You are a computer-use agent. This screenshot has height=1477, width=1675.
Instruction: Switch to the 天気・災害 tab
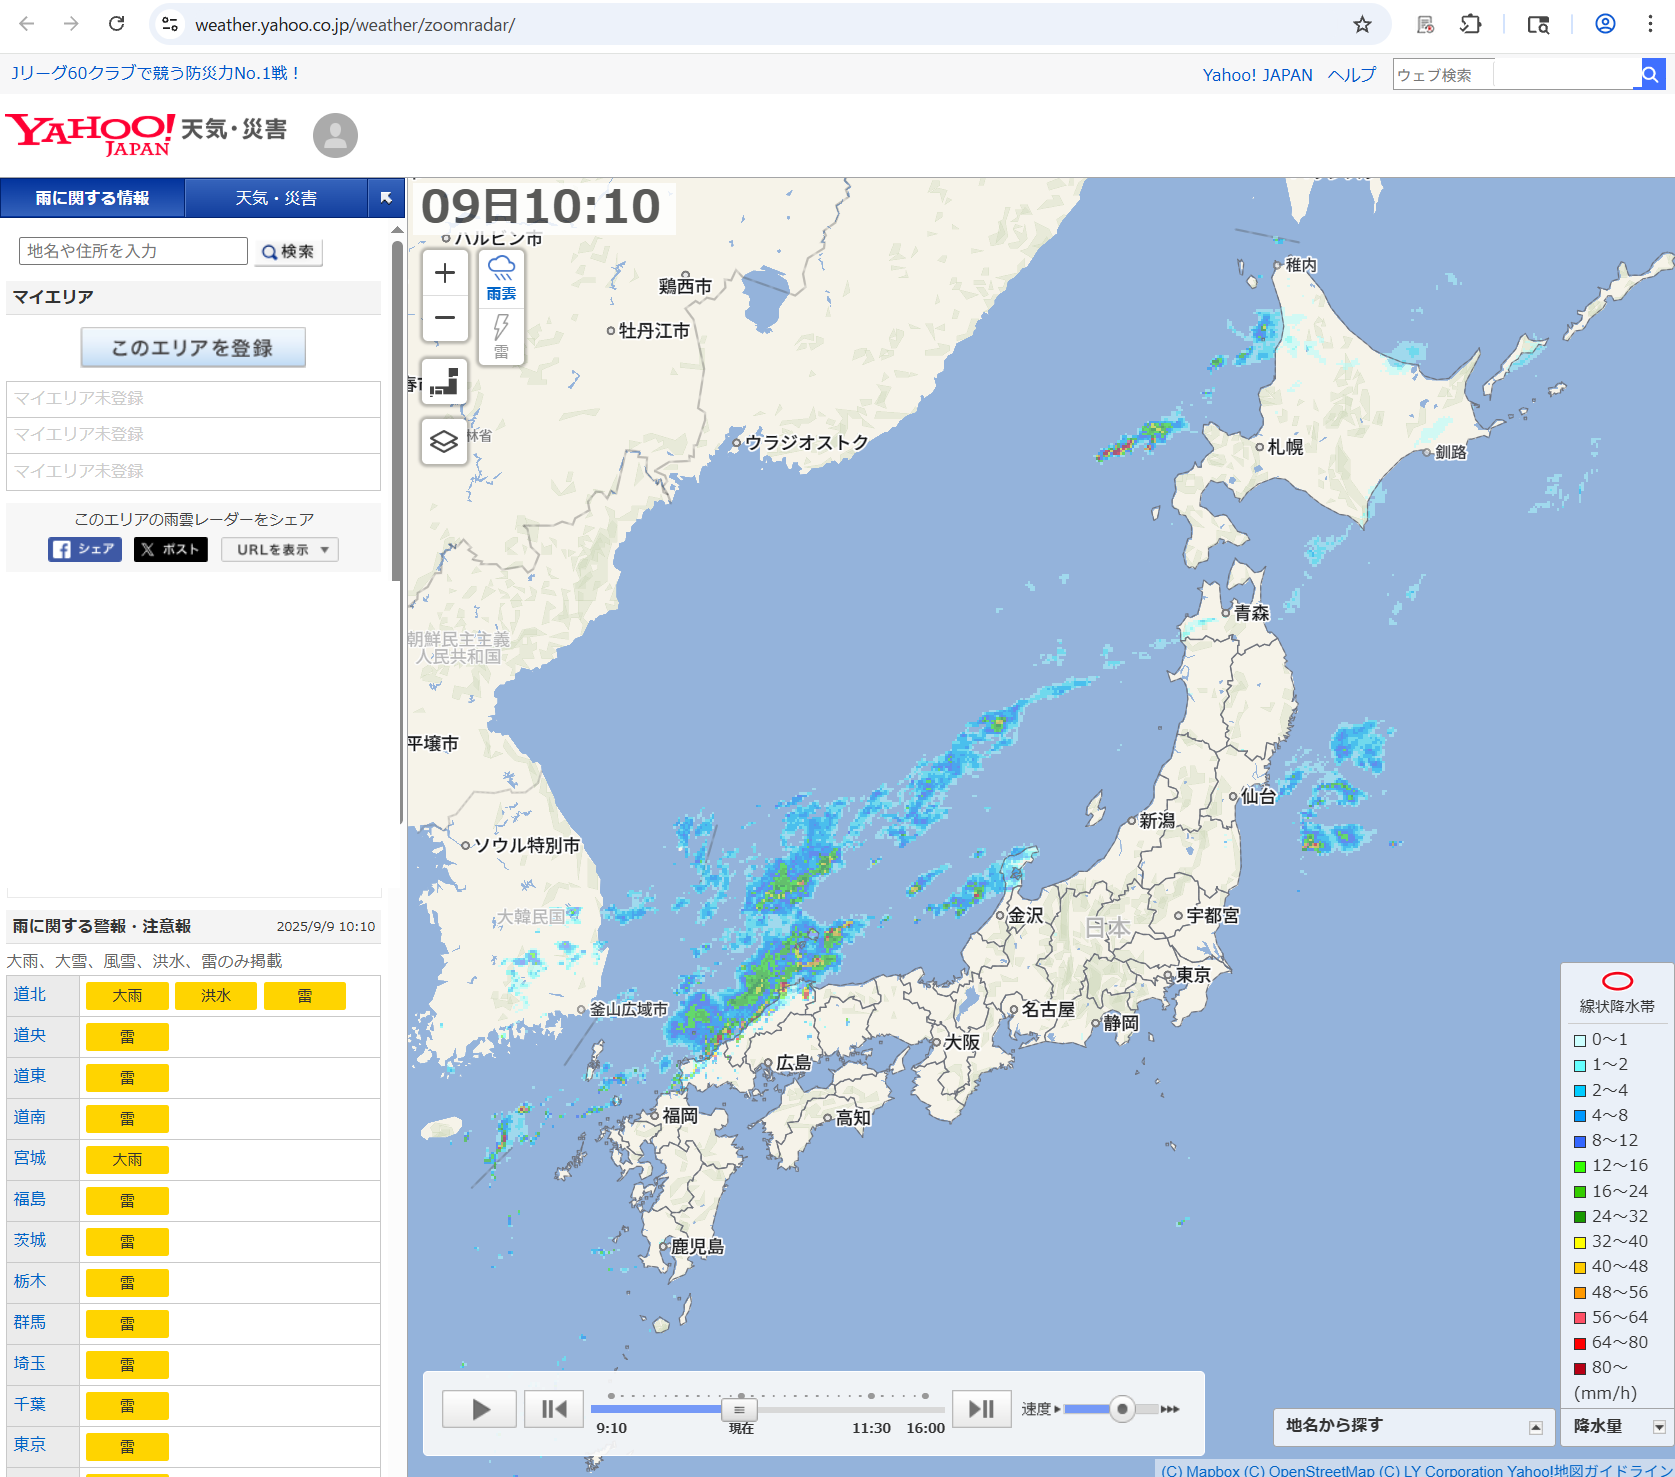276,198
